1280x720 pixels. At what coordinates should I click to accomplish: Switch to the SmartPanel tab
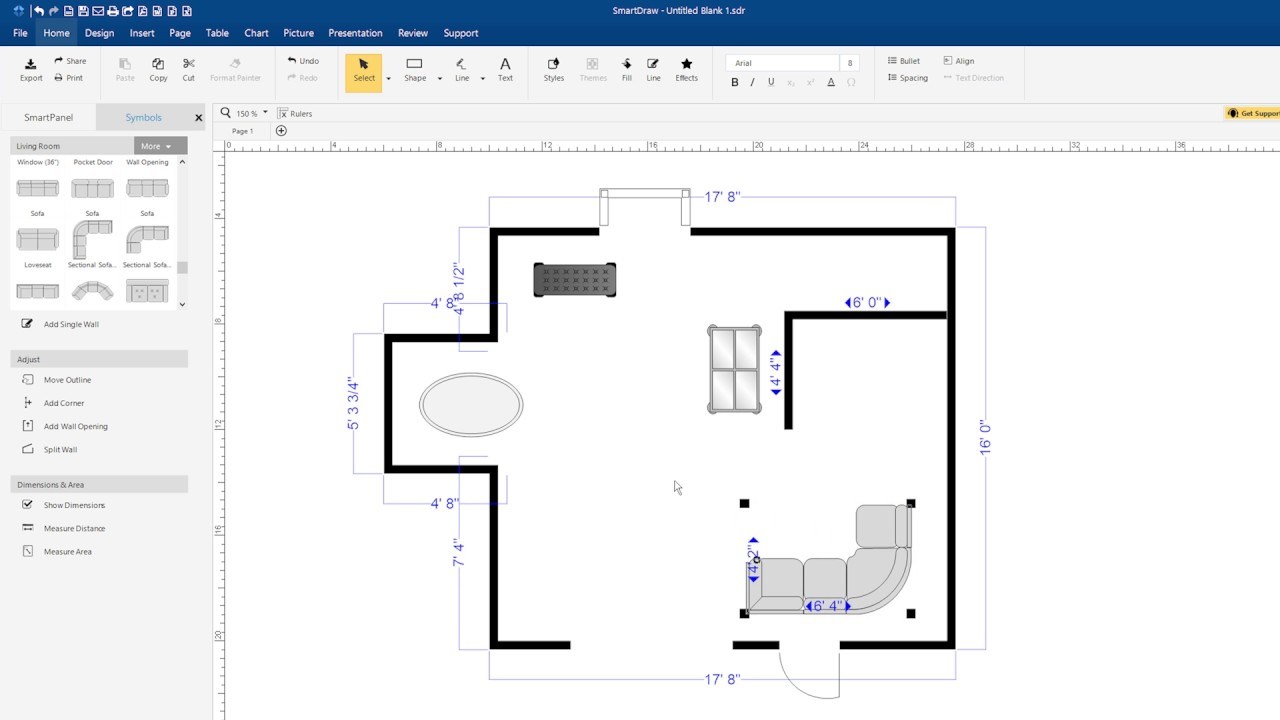pos(47,117)
